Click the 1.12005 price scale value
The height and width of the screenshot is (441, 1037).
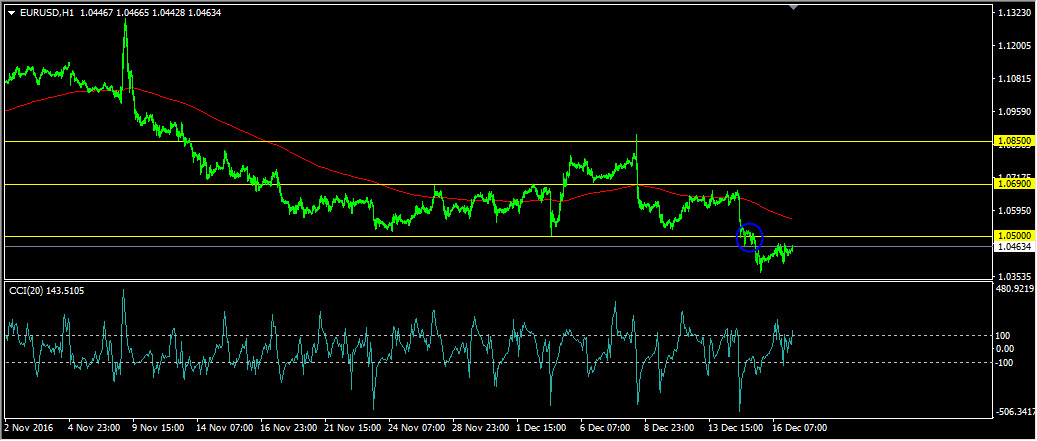(x=1015, y=46)
